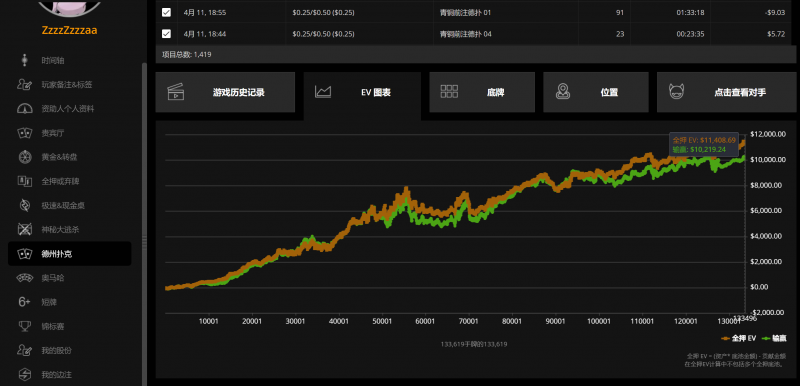800x386 pixels.
Task: Click duration 01:33:18
Action: [691, 12]
